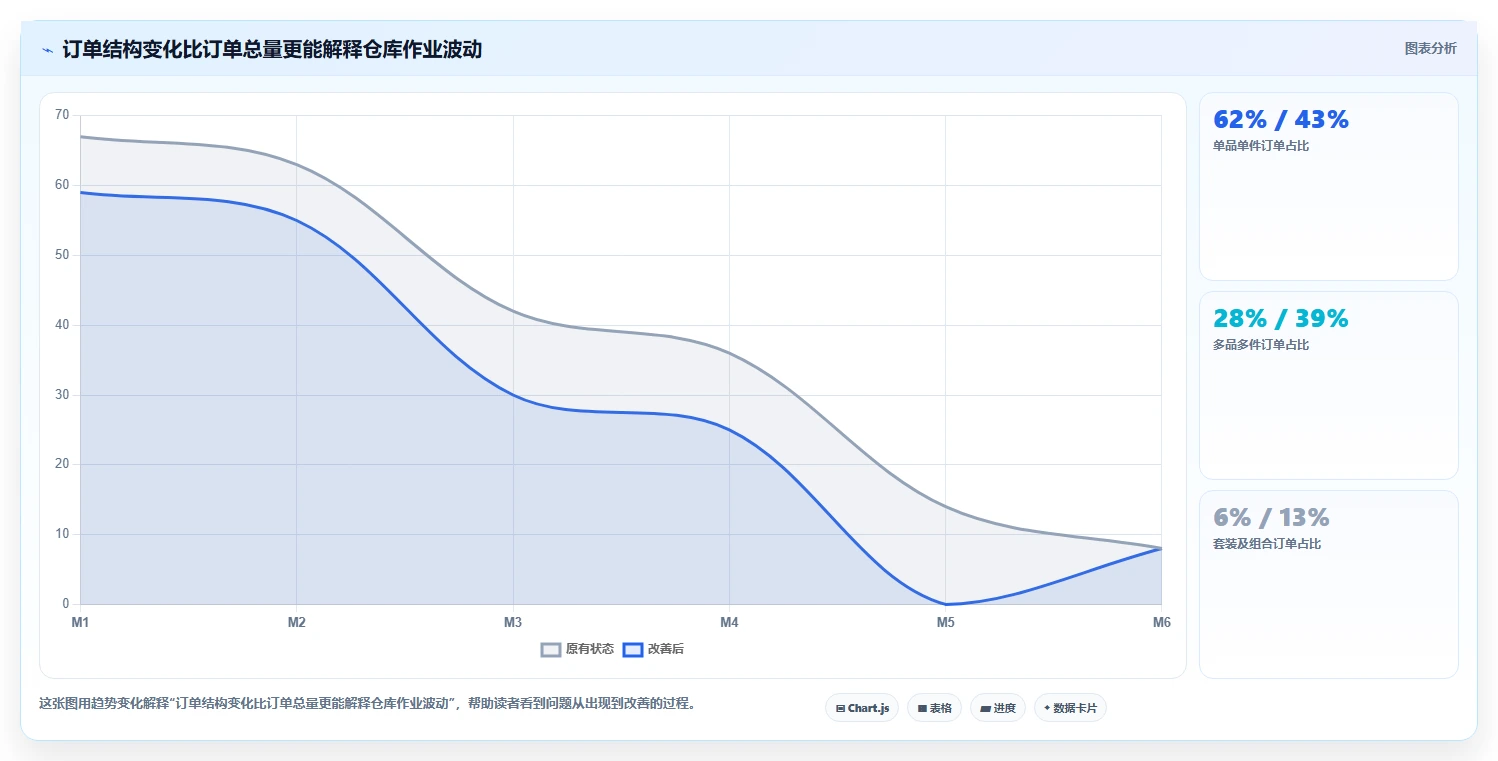Click the 20 y-axis tick label
Image resolution: width=1498 pixels, height=761 pixels.
[x=62, y=464]
